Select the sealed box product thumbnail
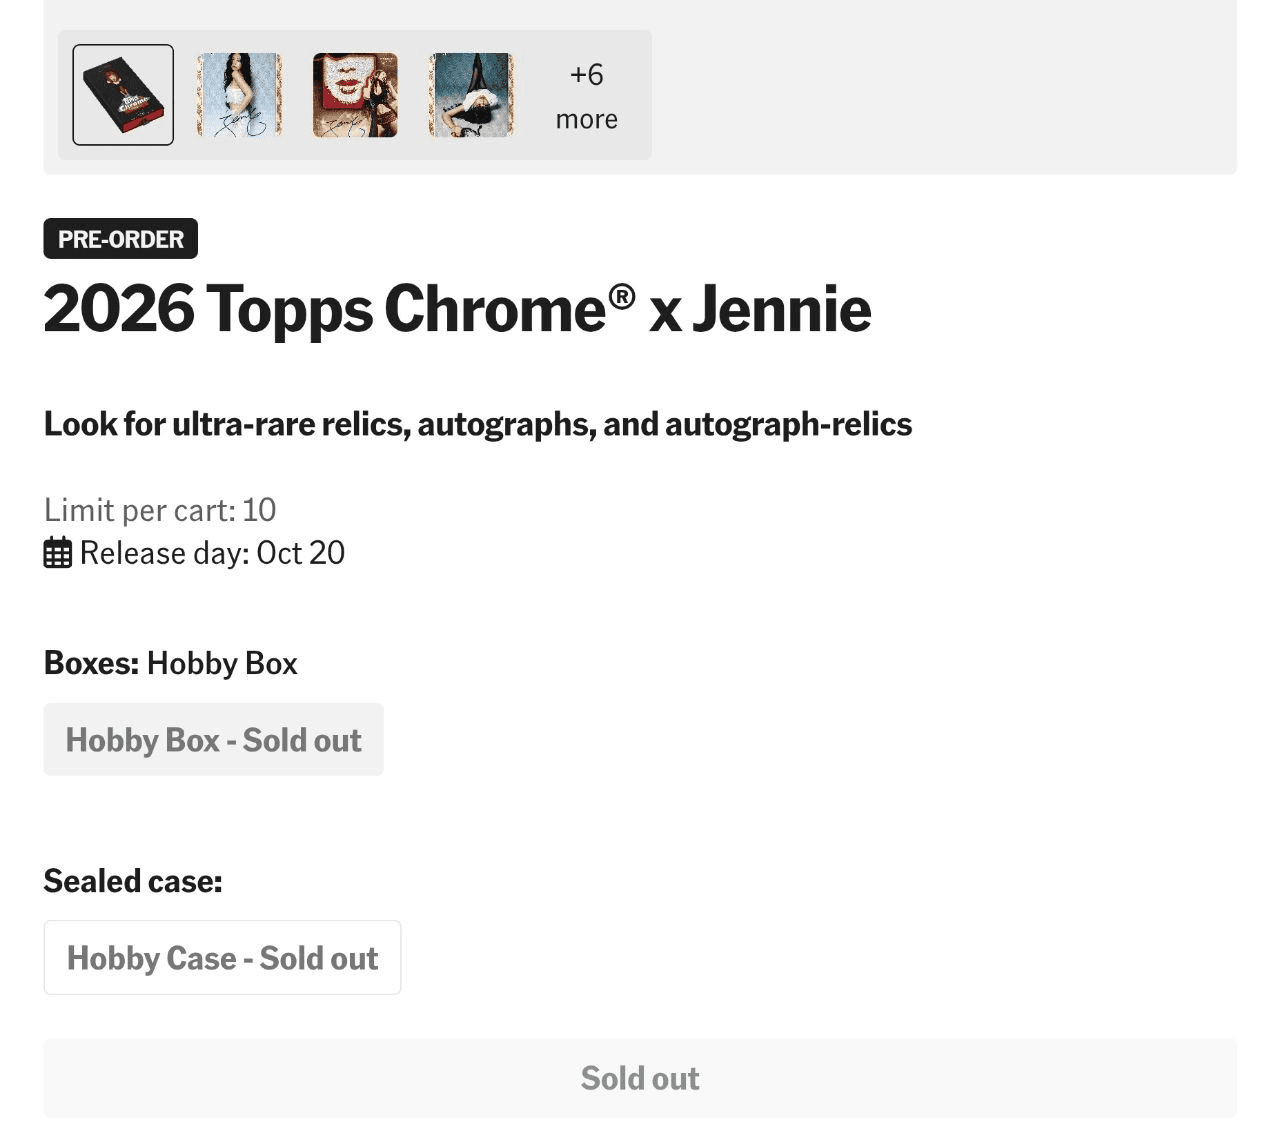Viewport: 1280px width, 1137px height. [123, 95]
